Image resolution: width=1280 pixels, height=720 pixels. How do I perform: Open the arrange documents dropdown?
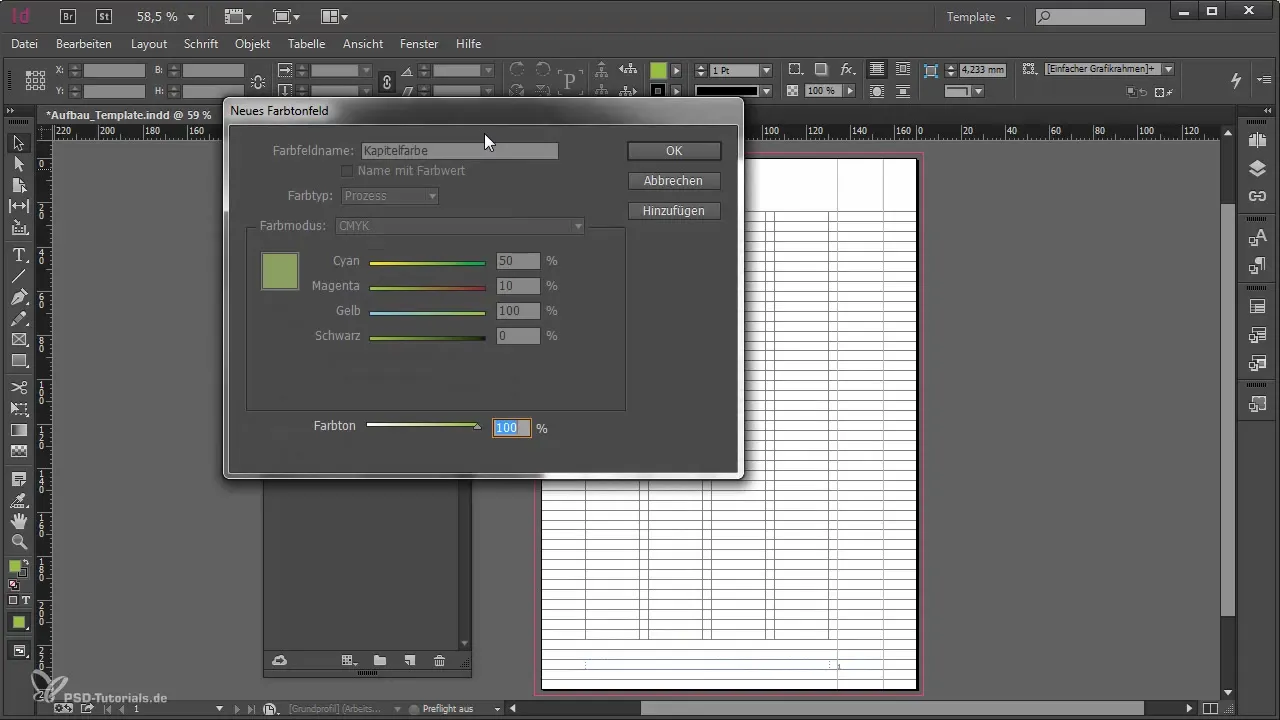(334, 17)
